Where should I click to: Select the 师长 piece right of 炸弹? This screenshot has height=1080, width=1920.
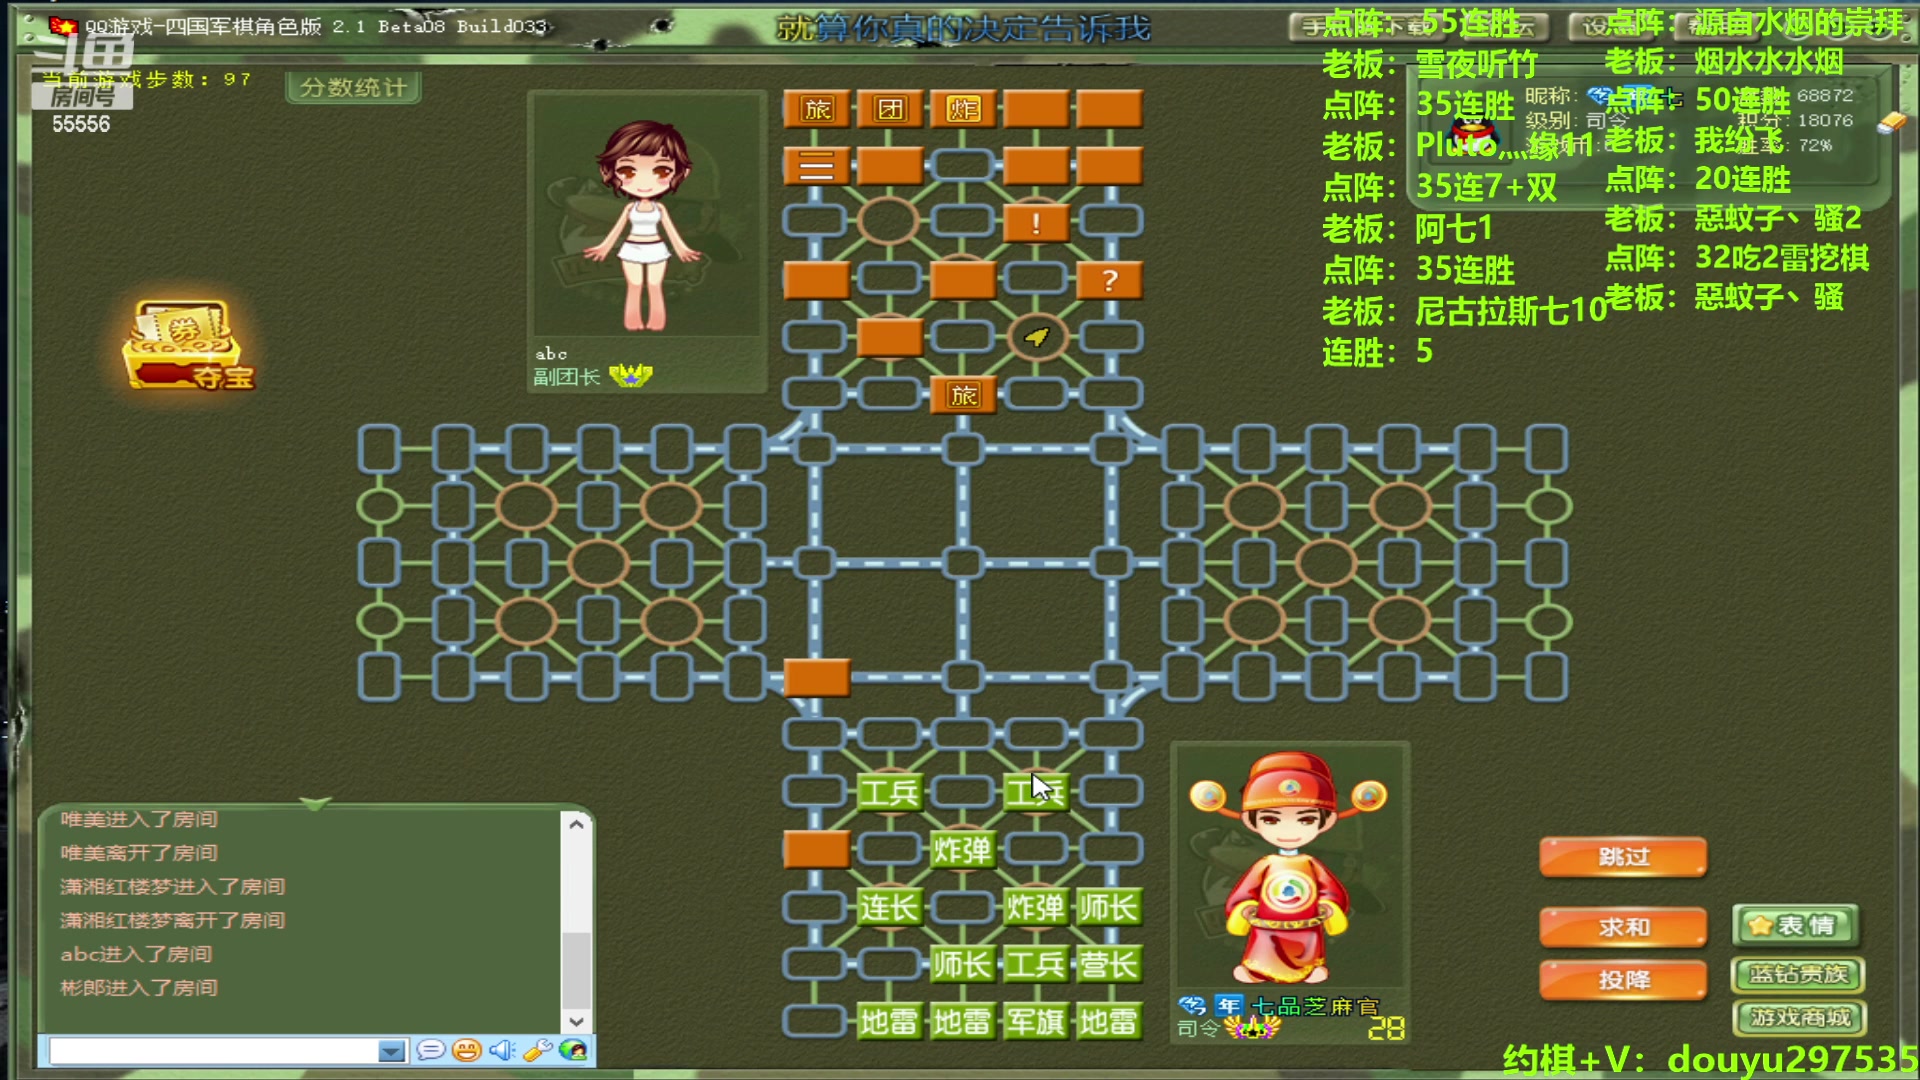(x=1108, y=908)
